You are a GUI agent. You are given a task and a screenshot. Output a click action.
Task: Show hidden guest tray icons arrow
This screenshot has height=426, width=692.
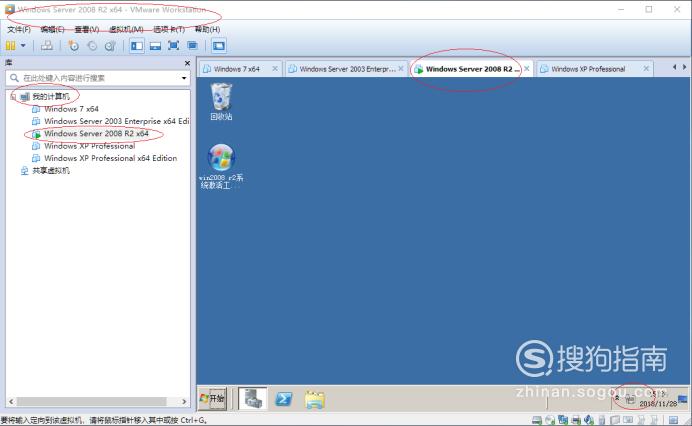(617, 397)
